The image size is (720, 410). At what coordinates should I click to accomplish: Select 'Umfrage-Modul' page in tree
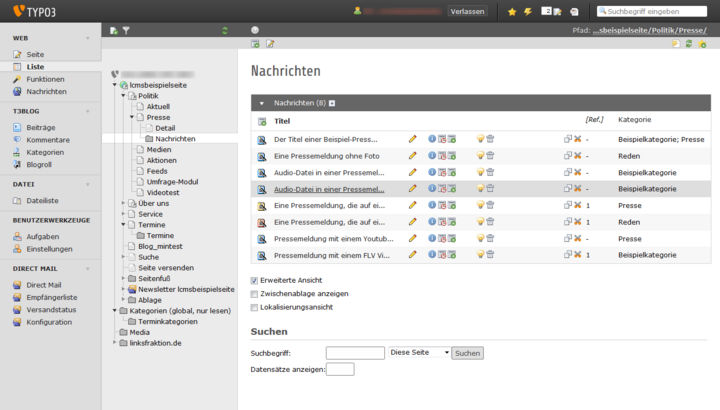172,182
